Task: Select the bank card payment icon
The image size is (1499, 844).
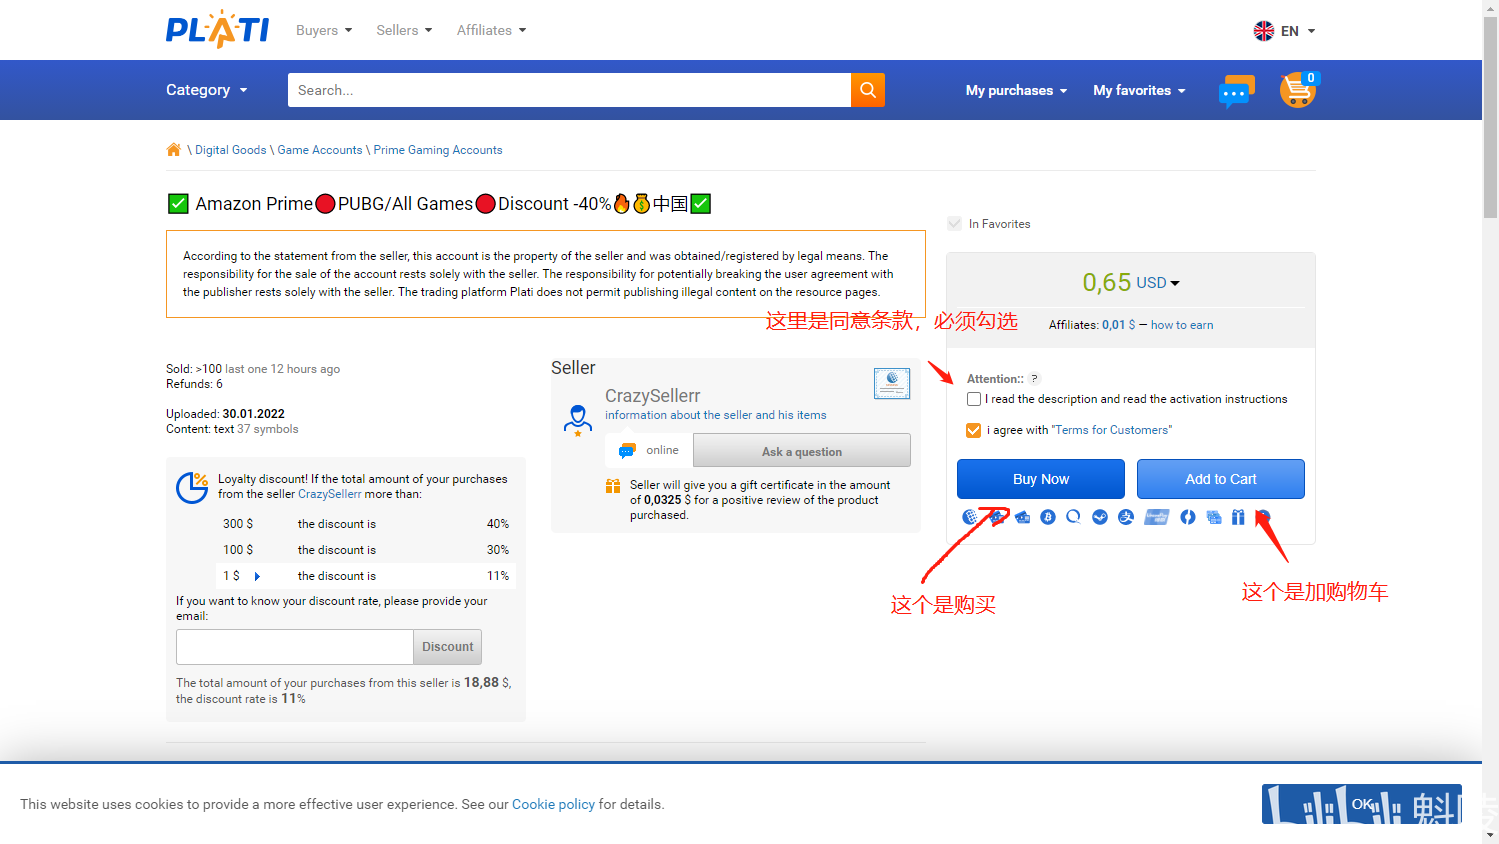Action: [x=1022, y=517]
